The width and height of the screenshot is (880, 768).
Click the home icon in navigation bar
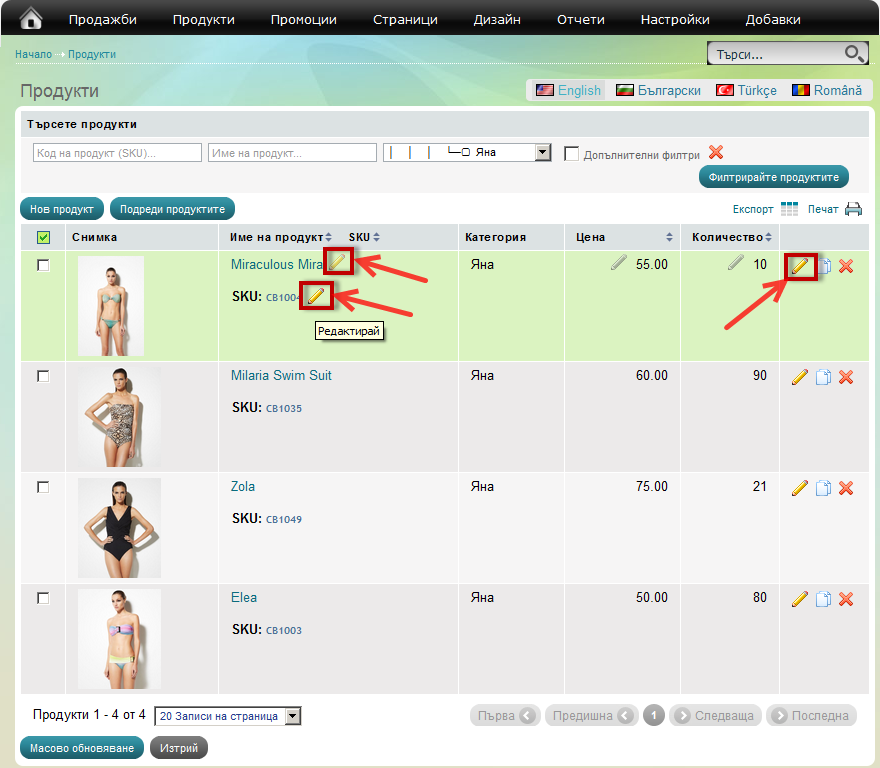click(x=31, y=18)
